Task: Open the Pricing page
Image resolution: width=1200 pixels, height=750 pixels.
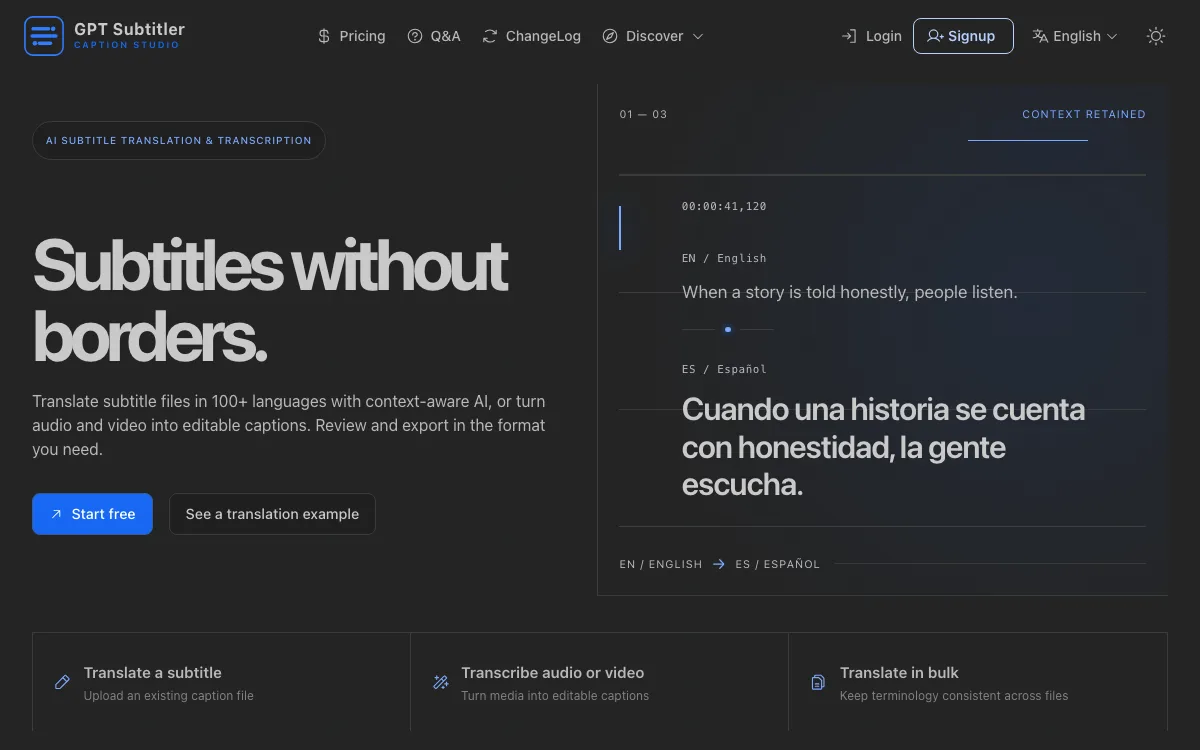Action: 351,36
